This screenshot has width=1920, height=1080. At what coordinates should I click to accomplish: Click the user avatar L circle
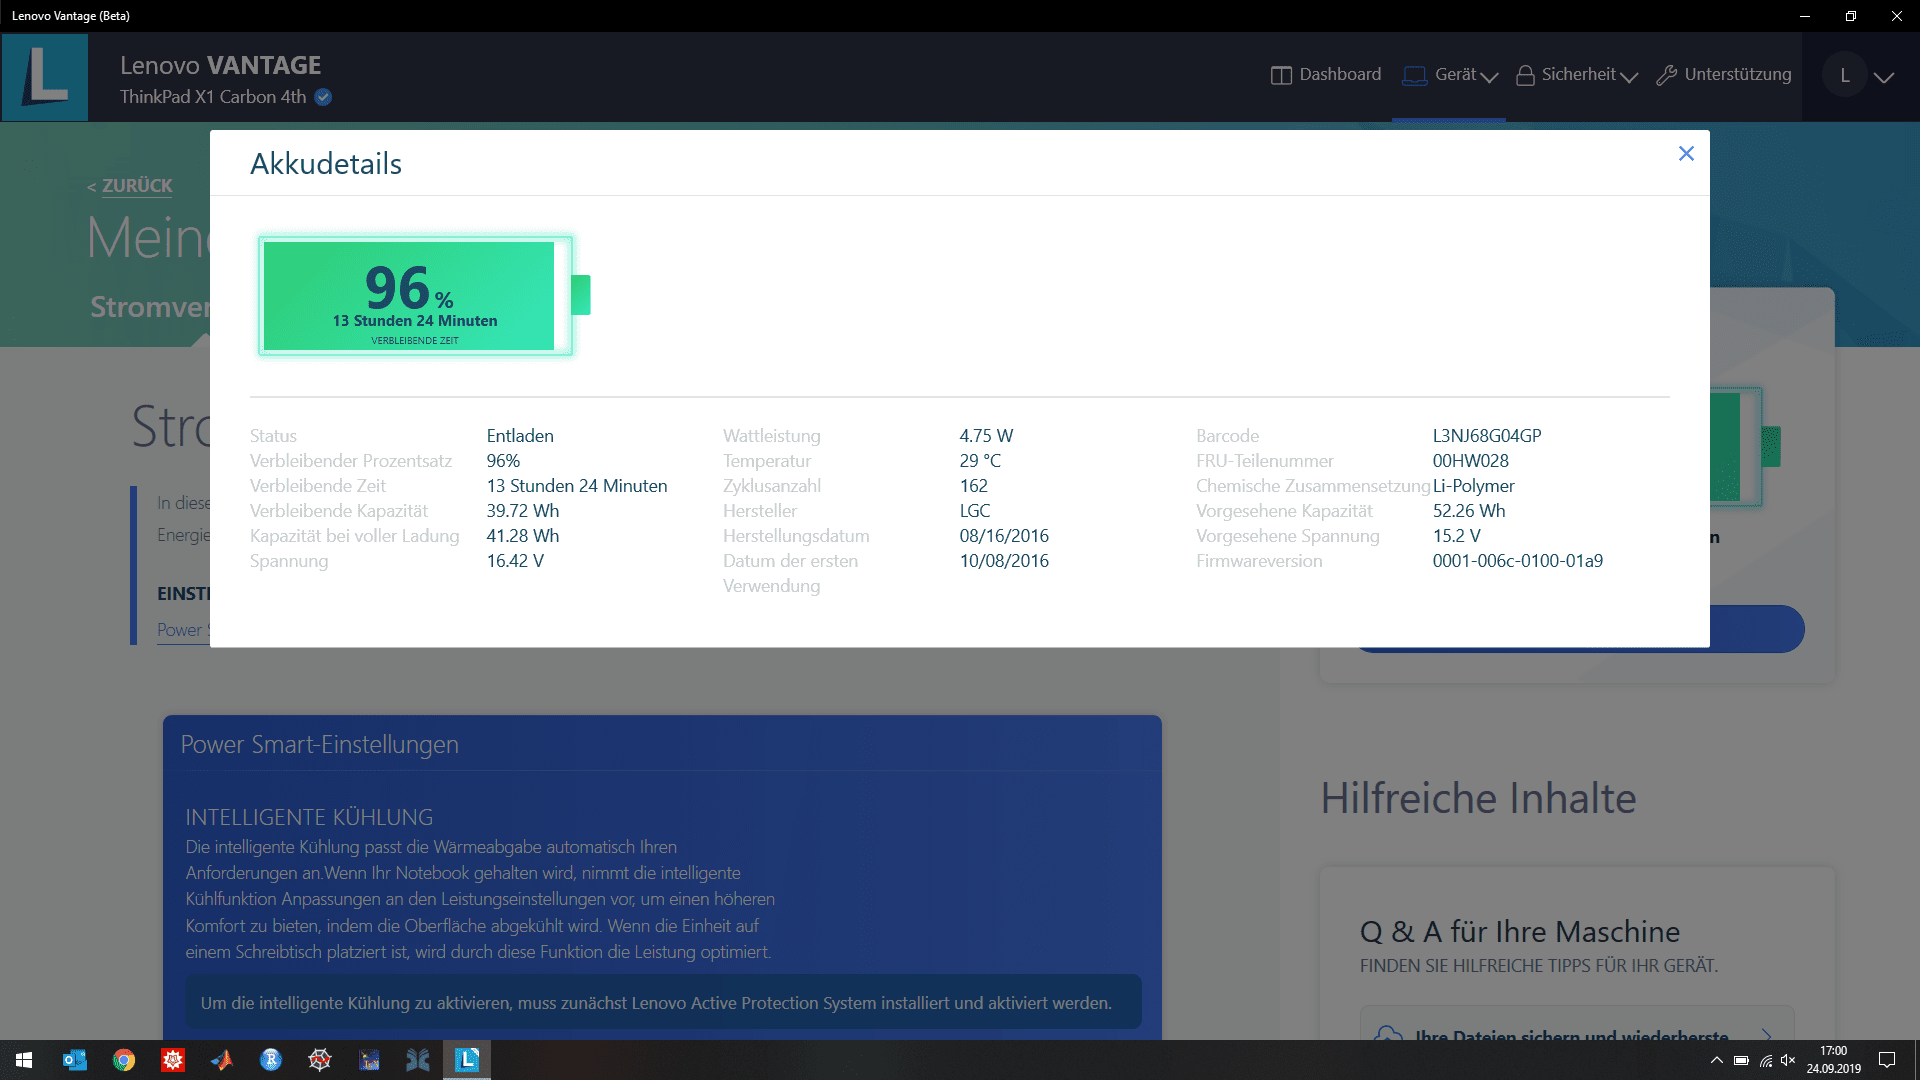[1845, 76]
